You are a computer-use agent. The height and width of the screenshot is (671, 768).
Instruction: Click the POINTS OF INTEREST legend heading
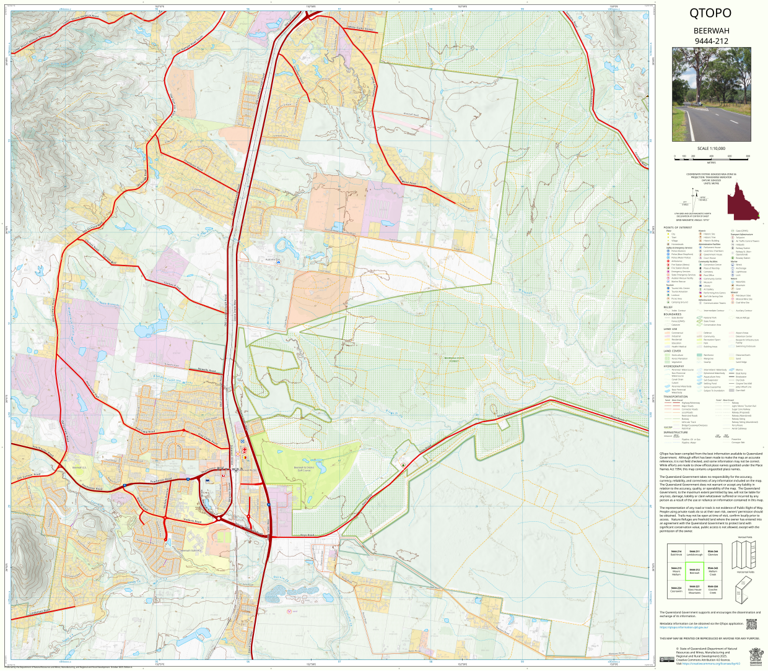(x=678, y=228)
